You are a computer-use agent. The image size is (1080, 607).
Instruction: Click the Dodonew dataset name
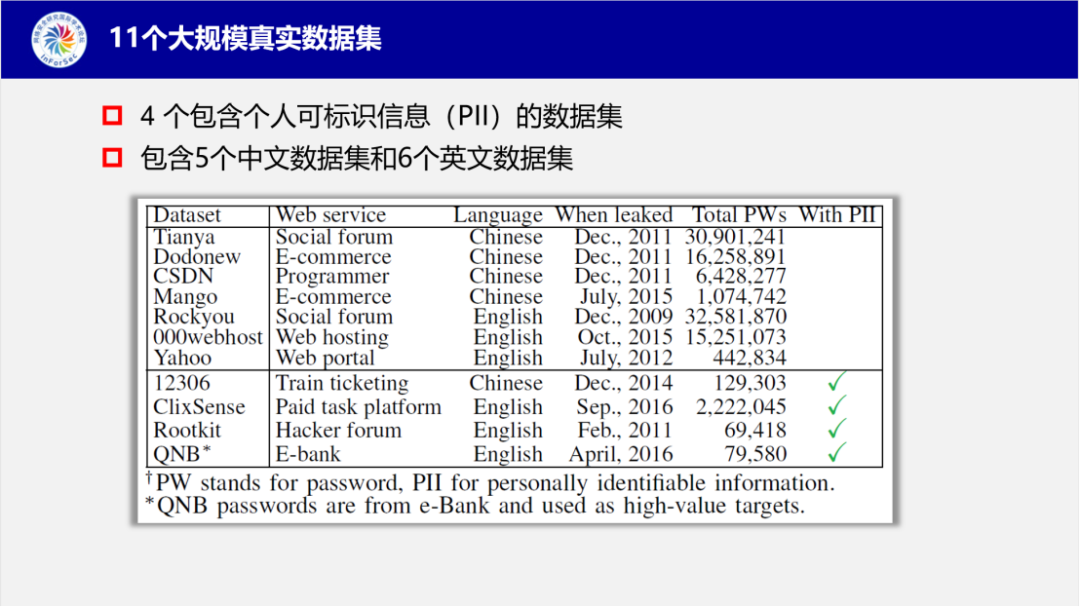click(197, 257)
